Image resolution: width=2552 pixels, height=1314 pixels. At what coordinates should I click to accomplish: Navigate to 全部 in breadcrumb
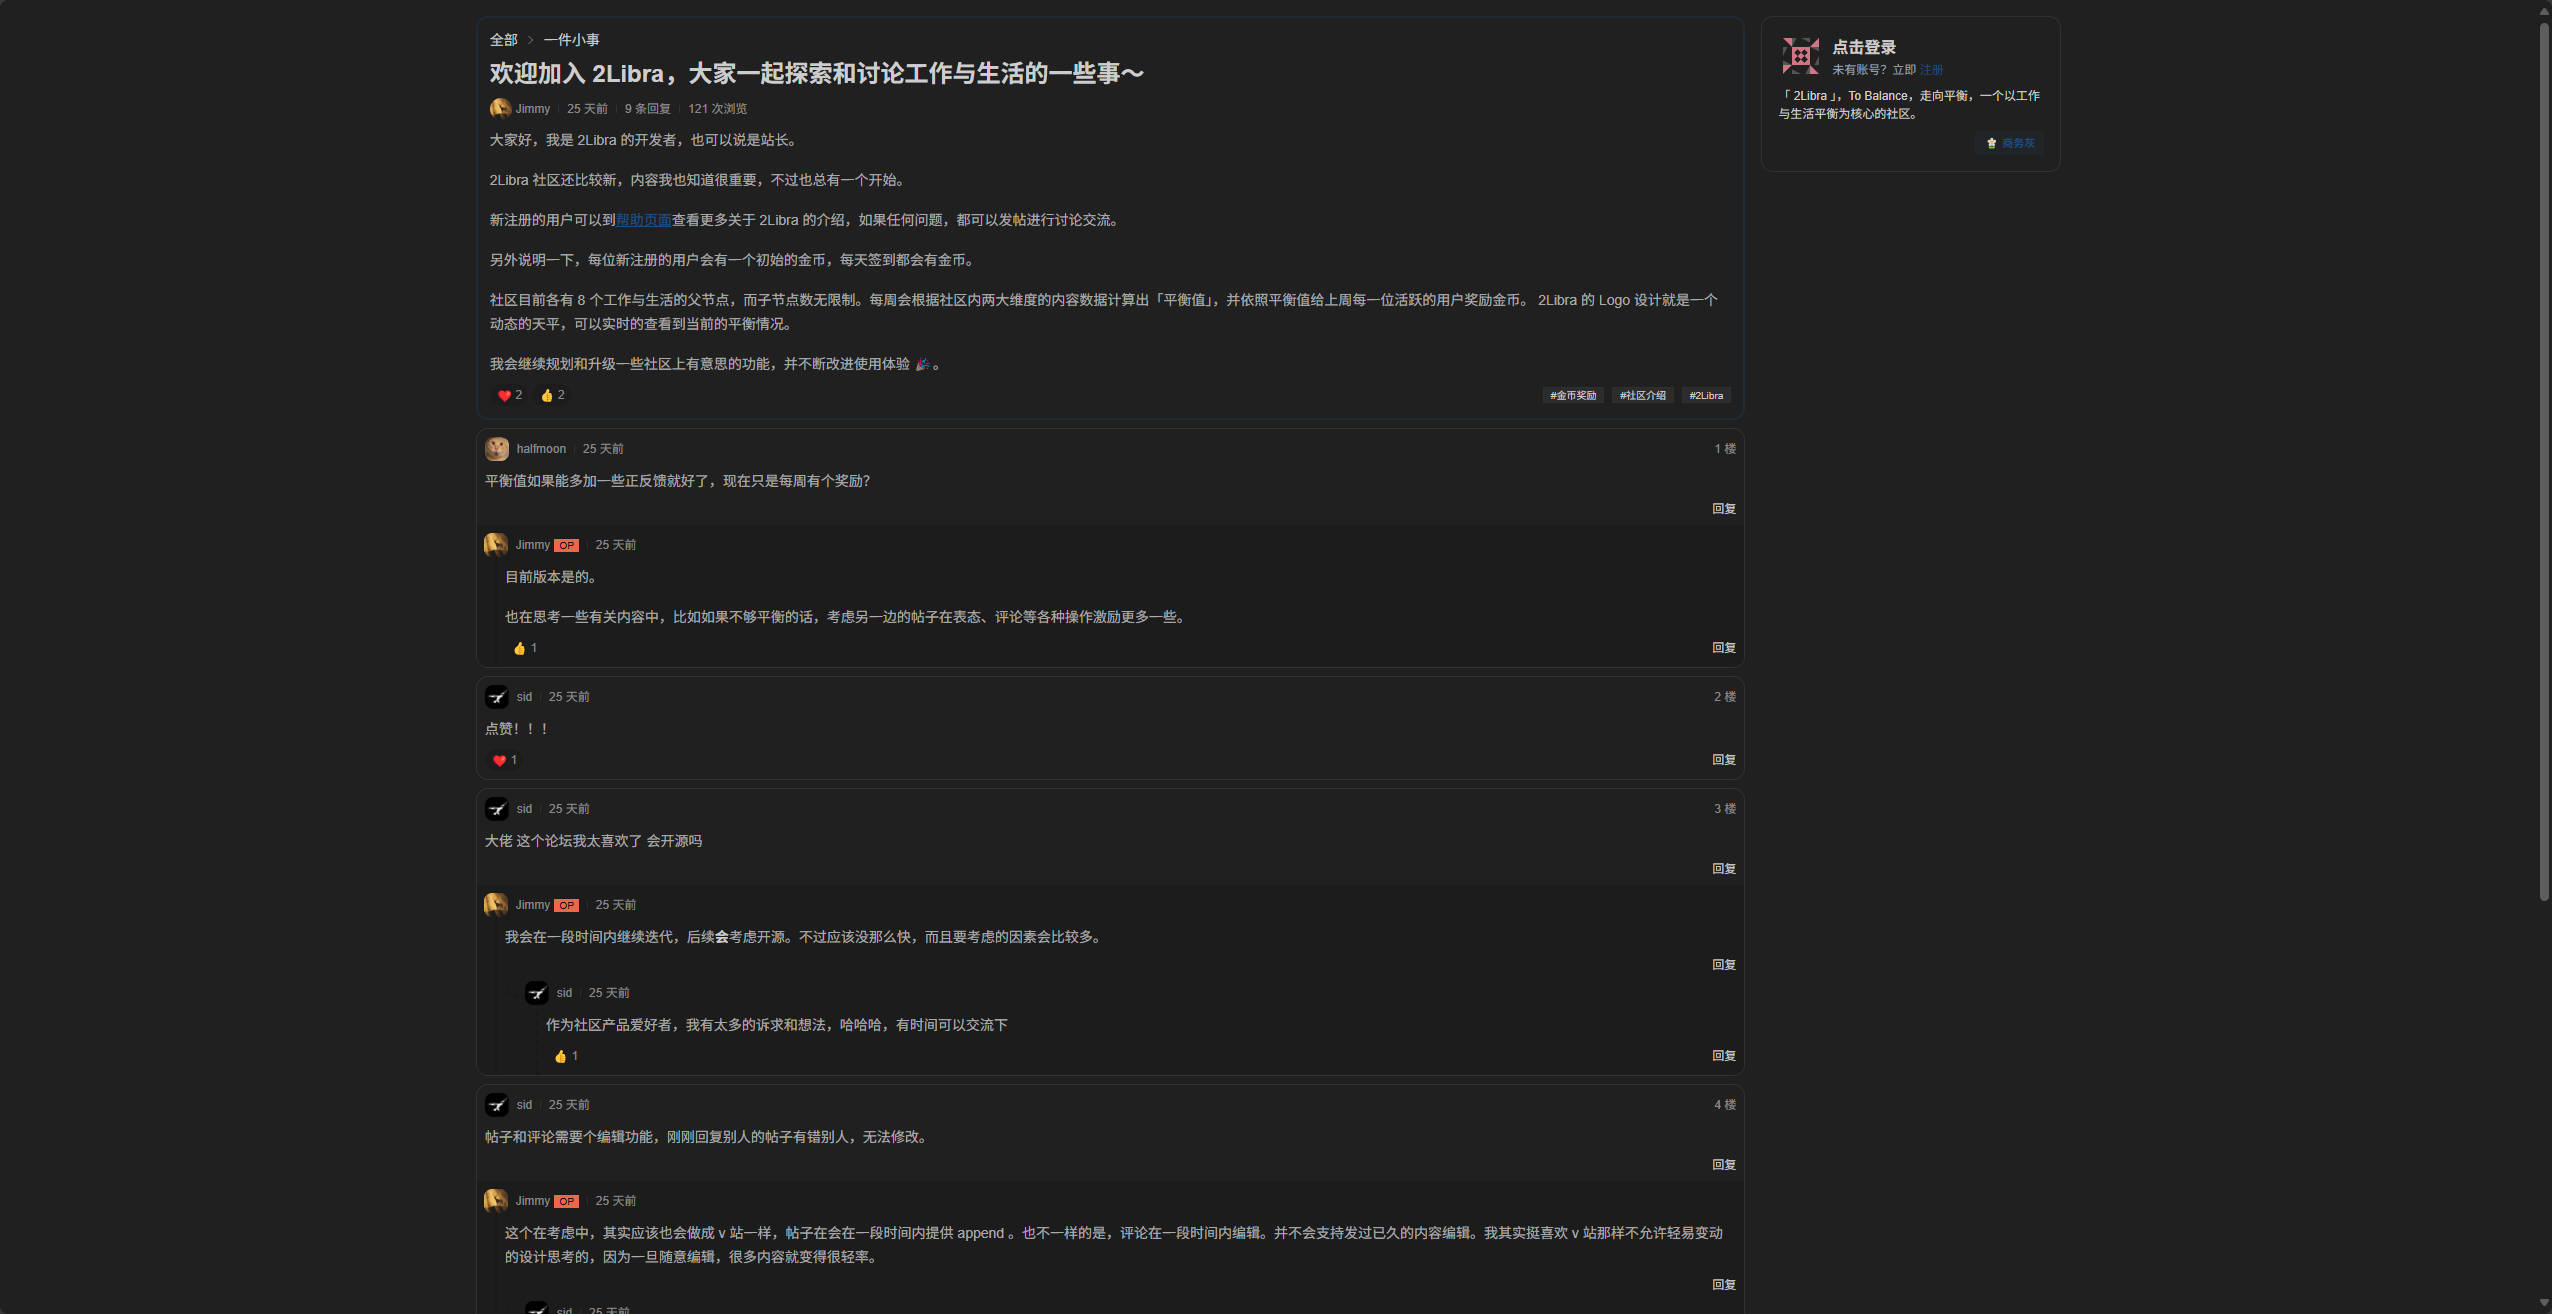tap(503, 40)
